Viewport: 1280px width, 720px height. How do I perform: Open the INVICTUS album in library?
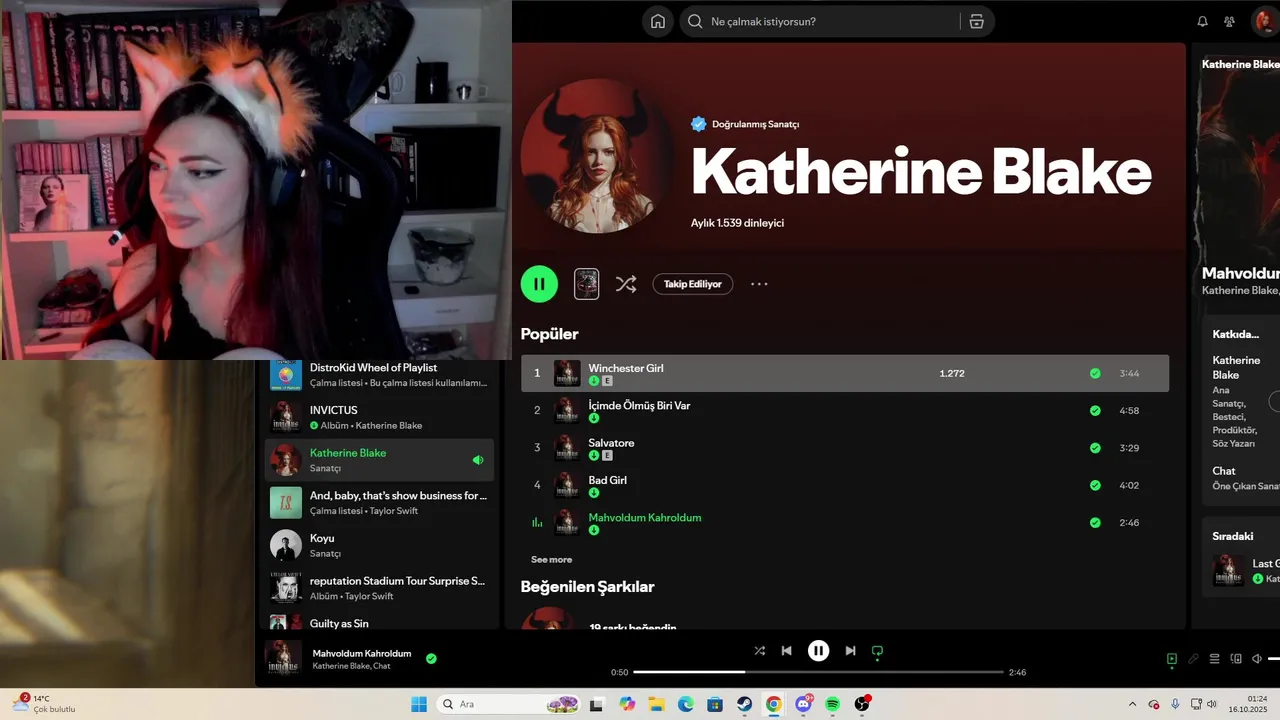pos(379,417)
